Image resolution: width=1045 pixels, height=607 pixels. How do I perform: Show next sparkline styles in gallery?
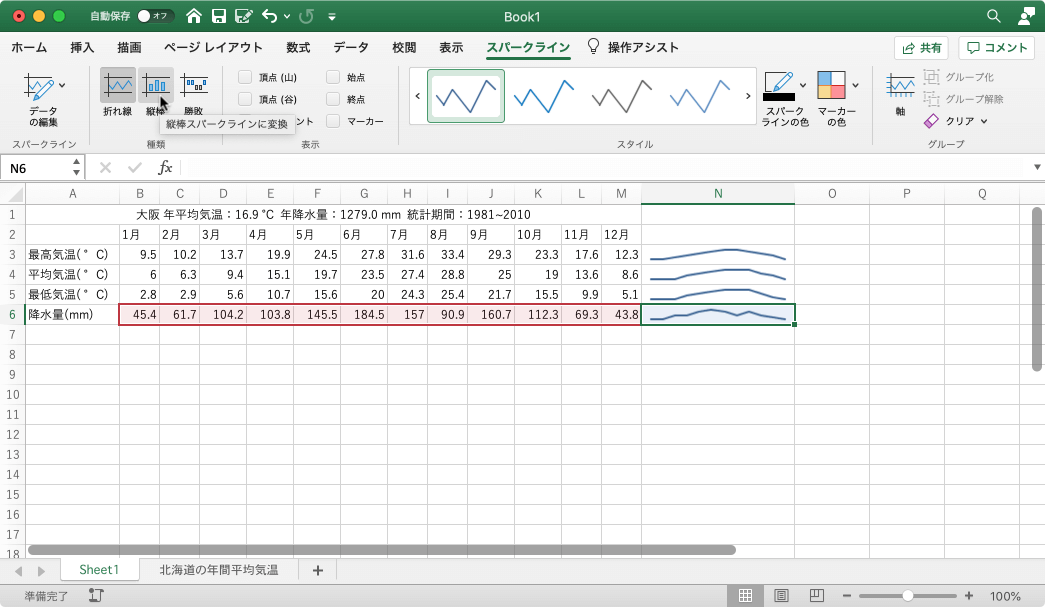coord(748,96)
